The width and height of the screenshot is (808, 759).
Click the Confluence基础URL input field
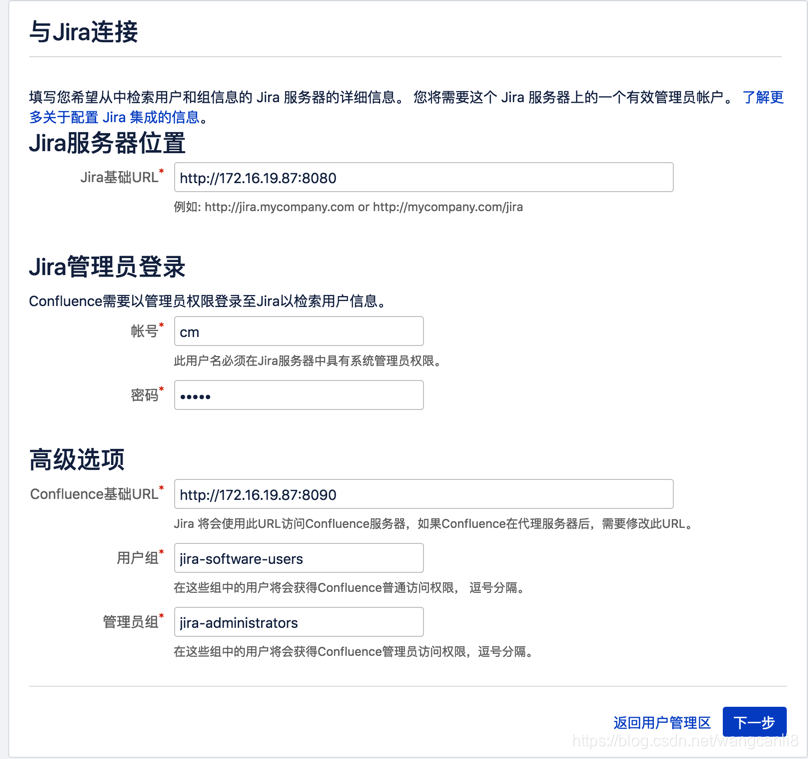[x=424, y=494]
